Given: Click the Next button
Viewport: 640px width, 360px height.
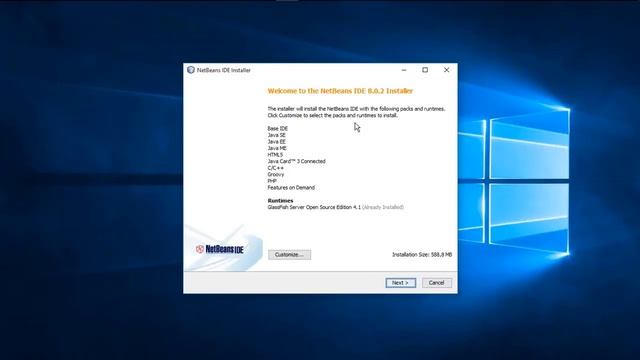Looking at the screenshot, I should tap(400, 282).
